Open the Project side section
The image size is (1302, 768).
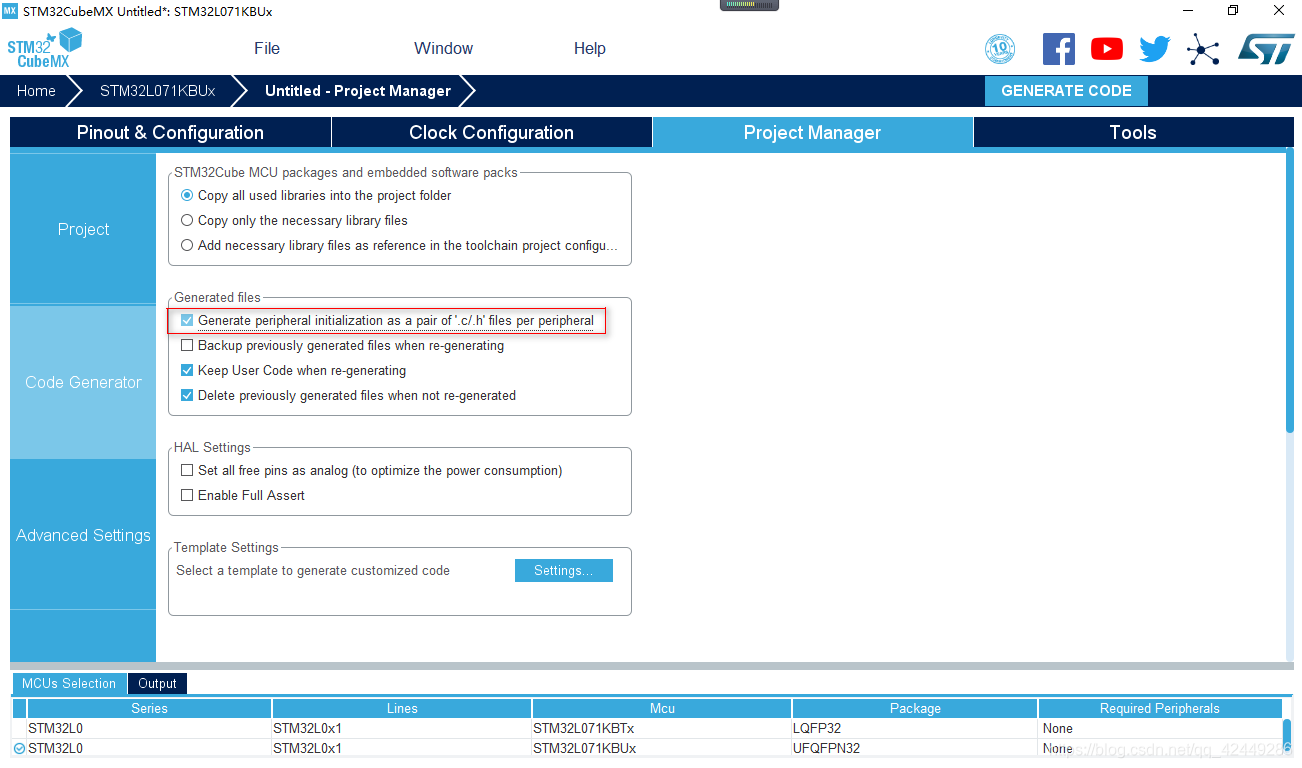[83, 229]
